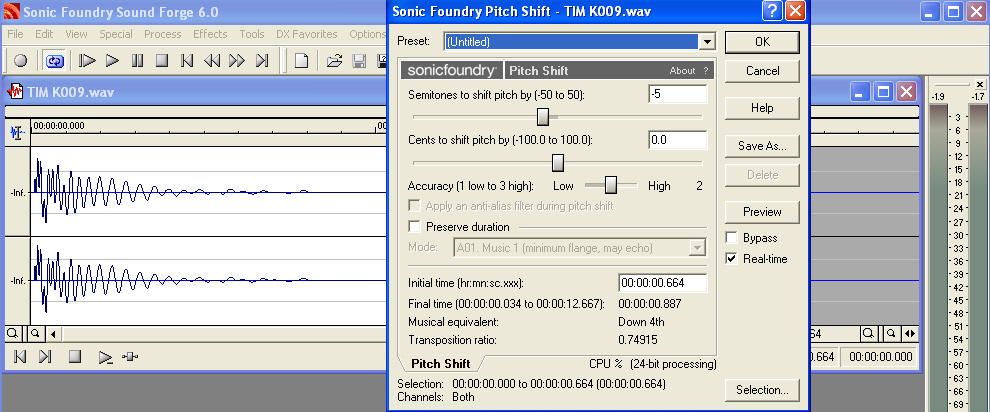Open the Tools menu
The height and width of the screenshot is (412, 990).
252,34
